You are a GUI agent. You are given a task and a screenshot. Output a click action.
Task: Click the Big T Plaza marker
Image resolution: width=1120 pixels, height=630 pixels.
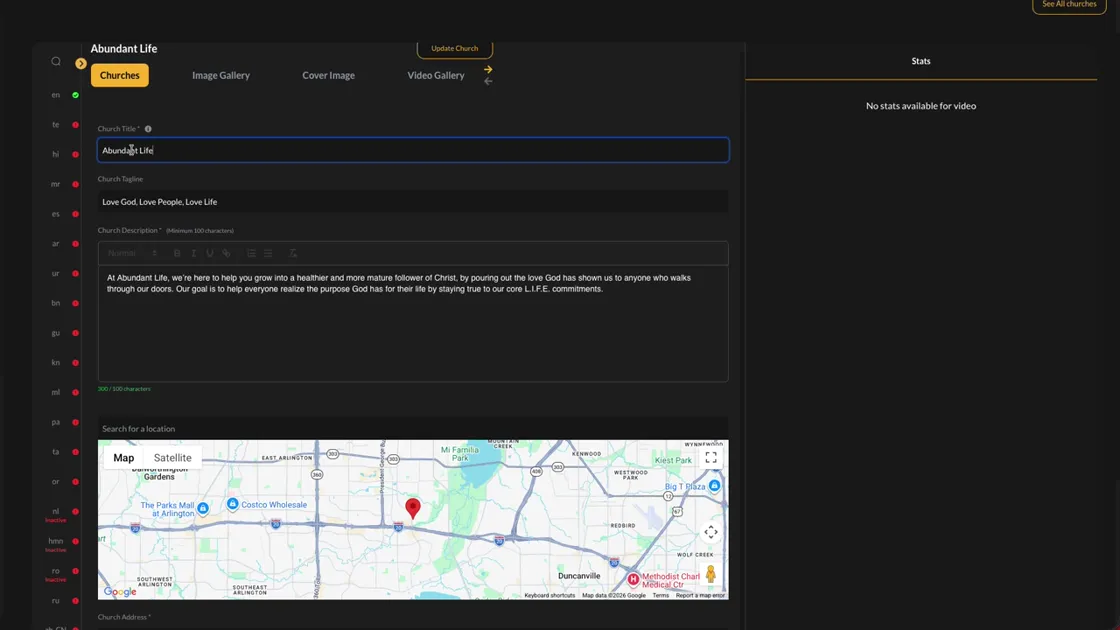click(714, 486)
